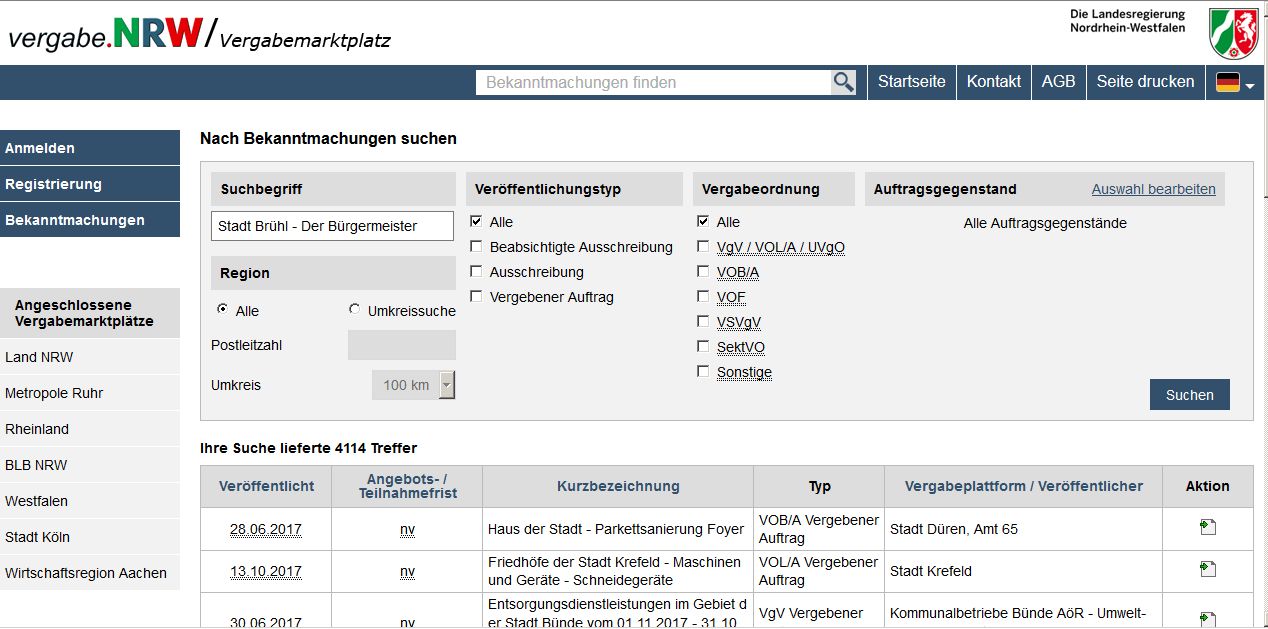The width and height of the screenshot is (1268, 629).
Task: Enable Beabsichtigte Ausschreibung checkbox
Action: (477, 246)
